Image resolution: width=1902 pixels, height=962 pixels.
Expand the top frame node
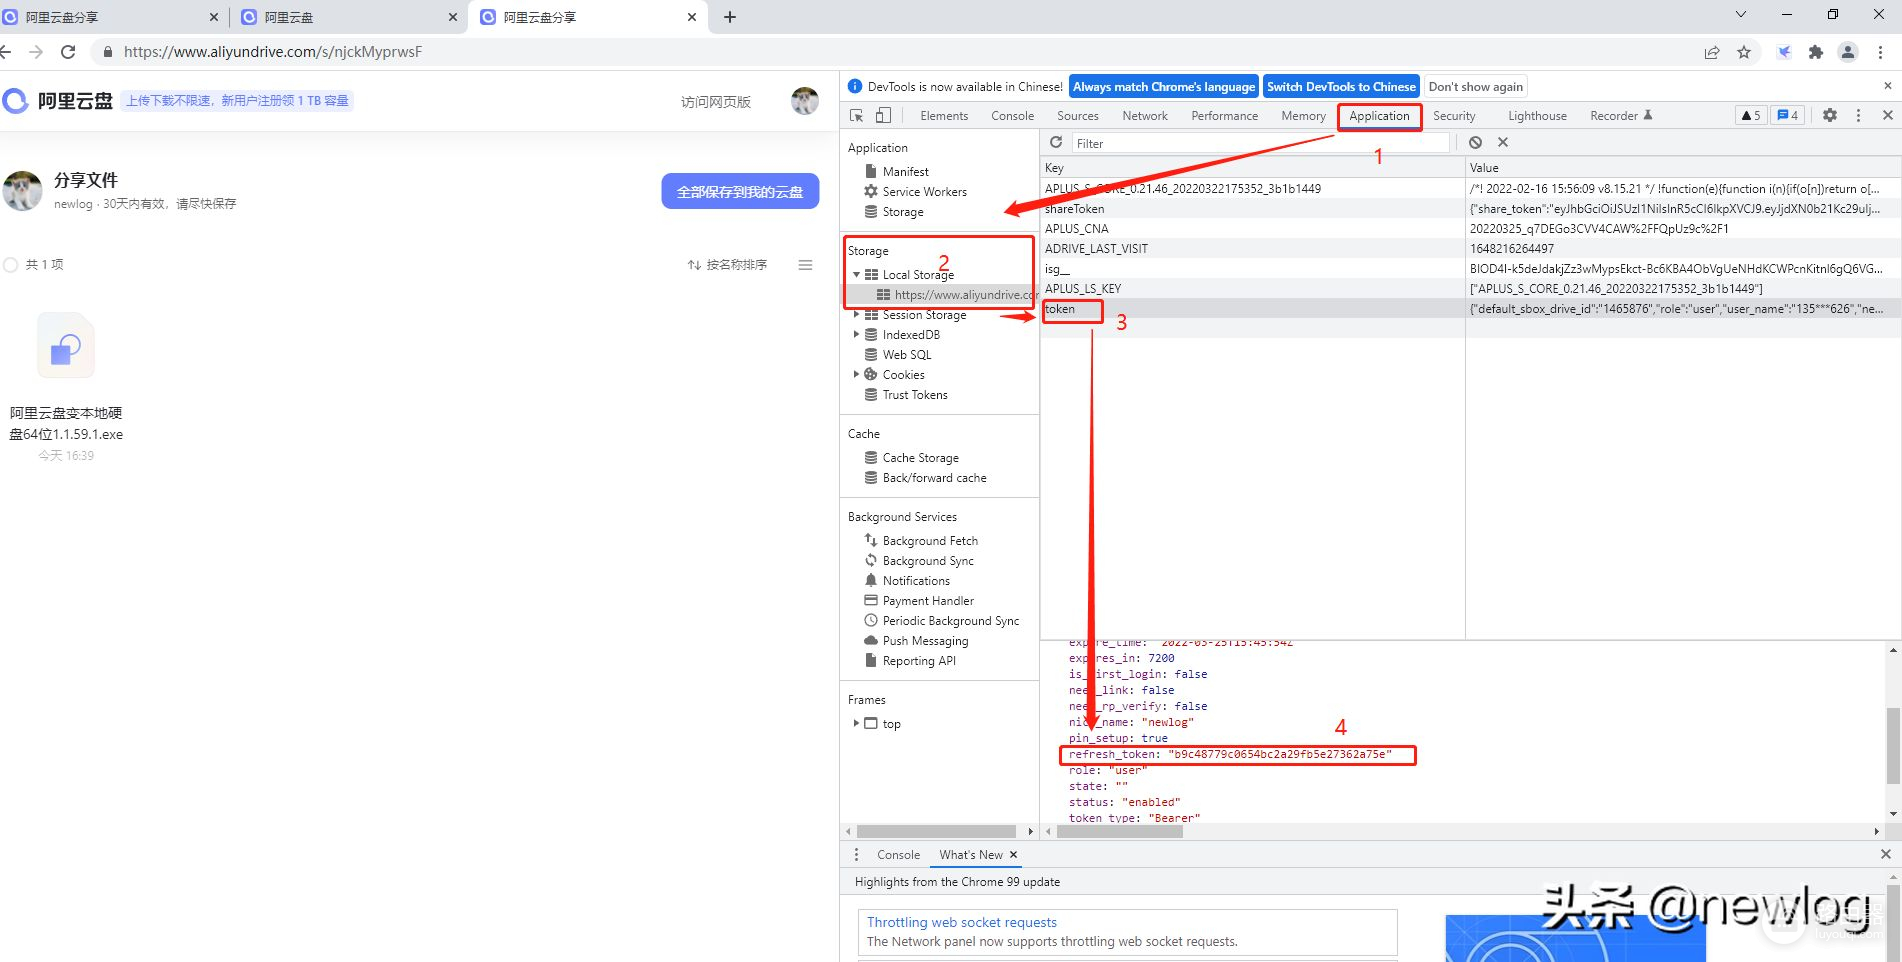coord(856,723)
